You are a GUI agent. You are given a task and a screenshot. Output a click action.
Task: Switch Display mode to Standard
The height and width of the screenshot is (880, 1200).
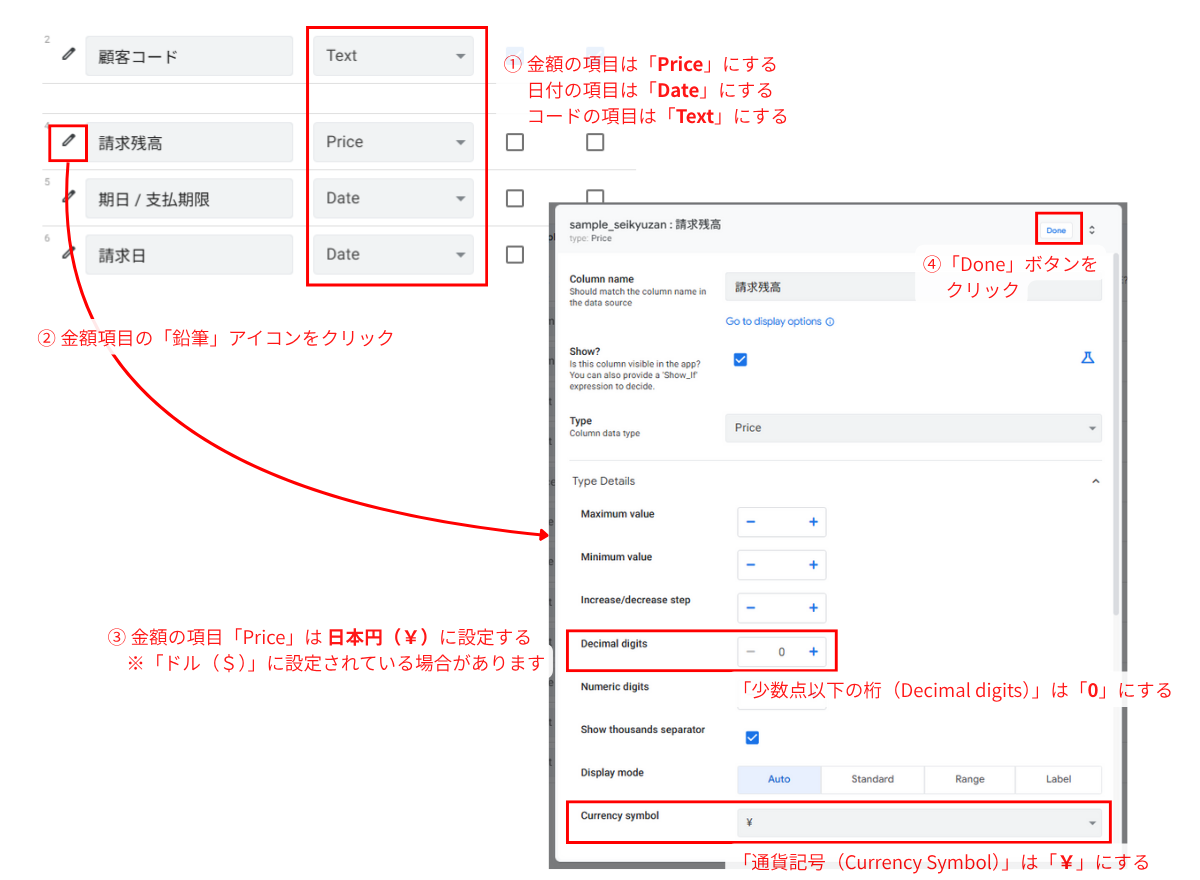click(x=872, y=779)
